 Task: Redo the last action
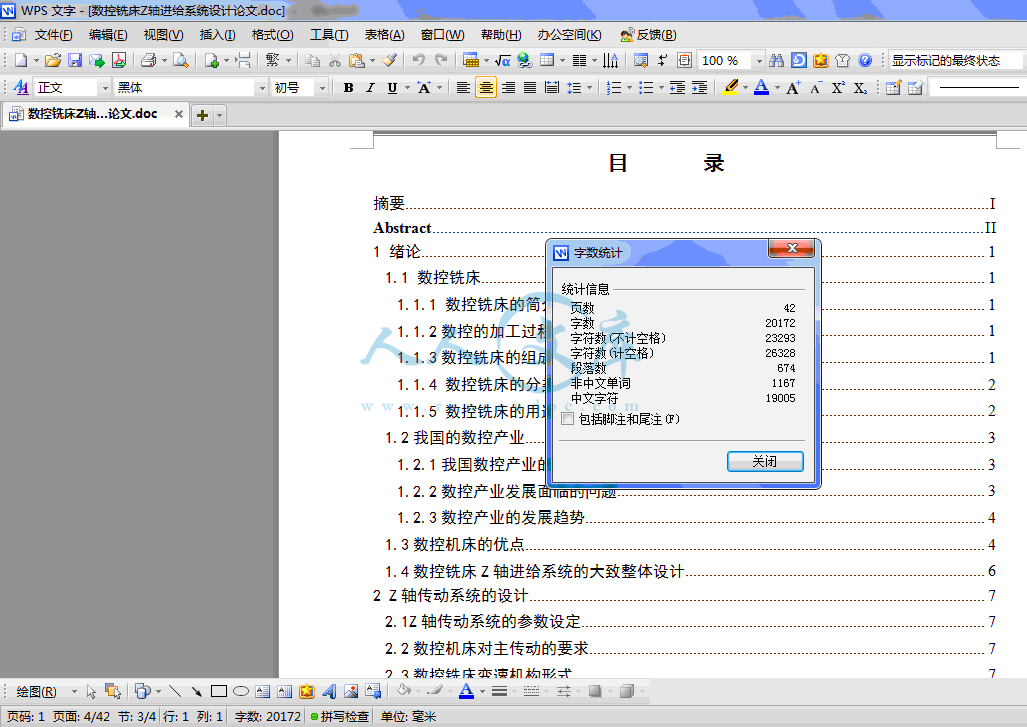point(441,61)
